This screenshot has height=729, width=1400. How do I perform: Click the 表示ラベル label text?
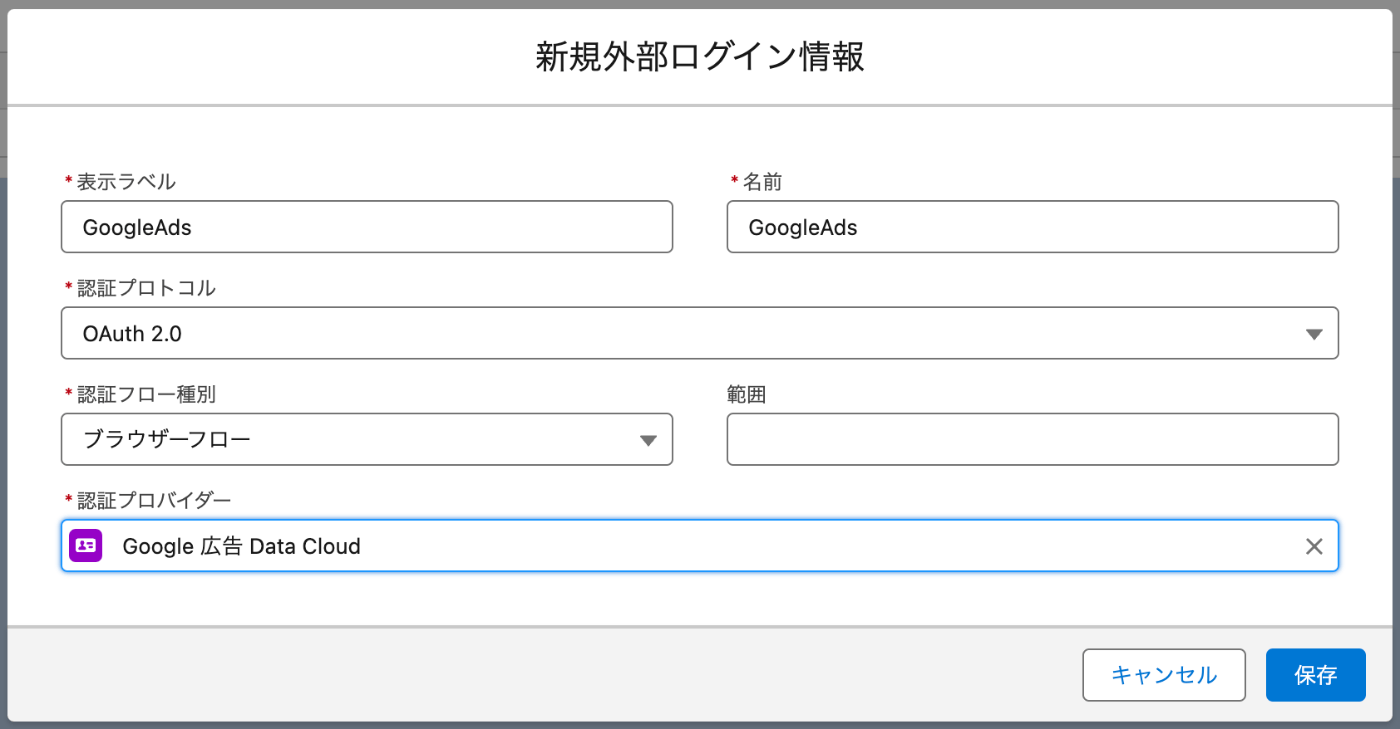(126, 182)
